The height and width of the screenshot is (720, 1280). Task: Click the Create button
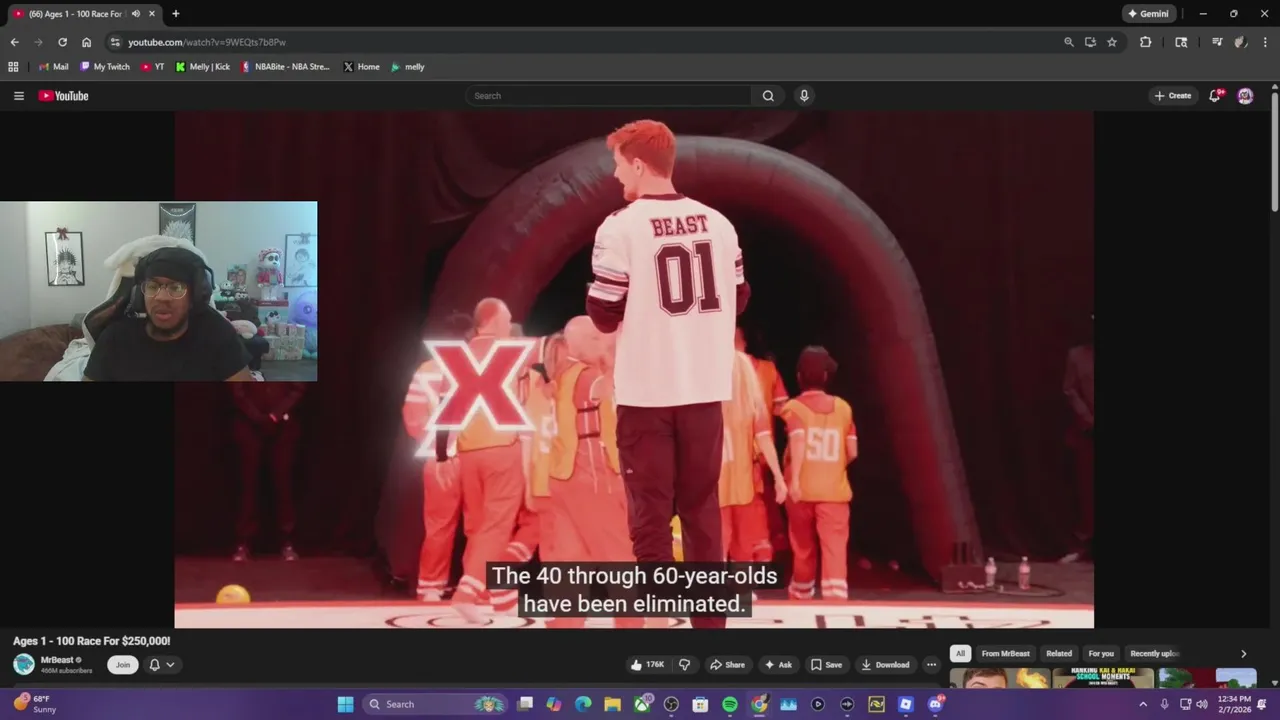[x=1173, y=96]
